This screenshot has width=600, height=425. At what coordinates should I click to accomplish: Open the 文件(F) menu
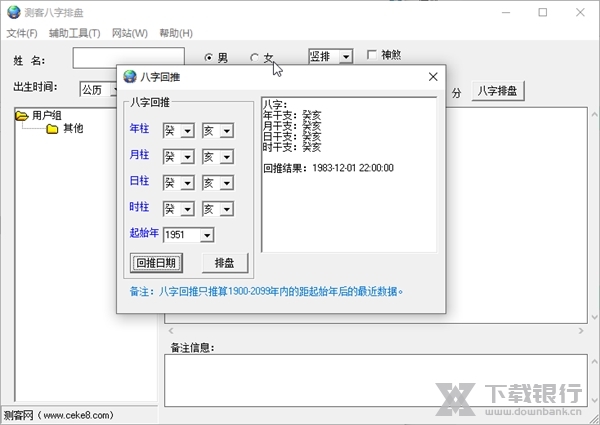click(22, 33)
